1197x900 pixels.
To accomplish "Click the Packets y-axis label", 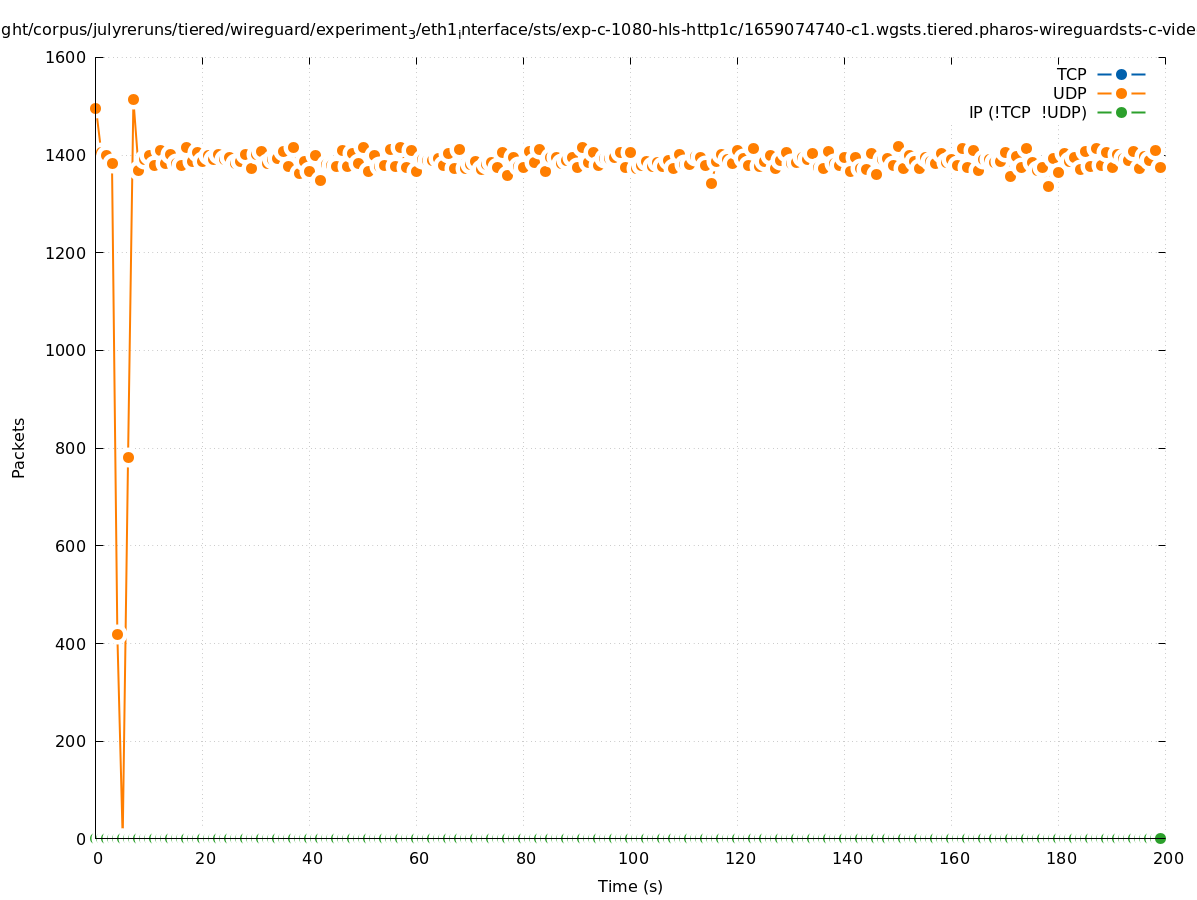I will pyautogui.click(x=19, y=447).
